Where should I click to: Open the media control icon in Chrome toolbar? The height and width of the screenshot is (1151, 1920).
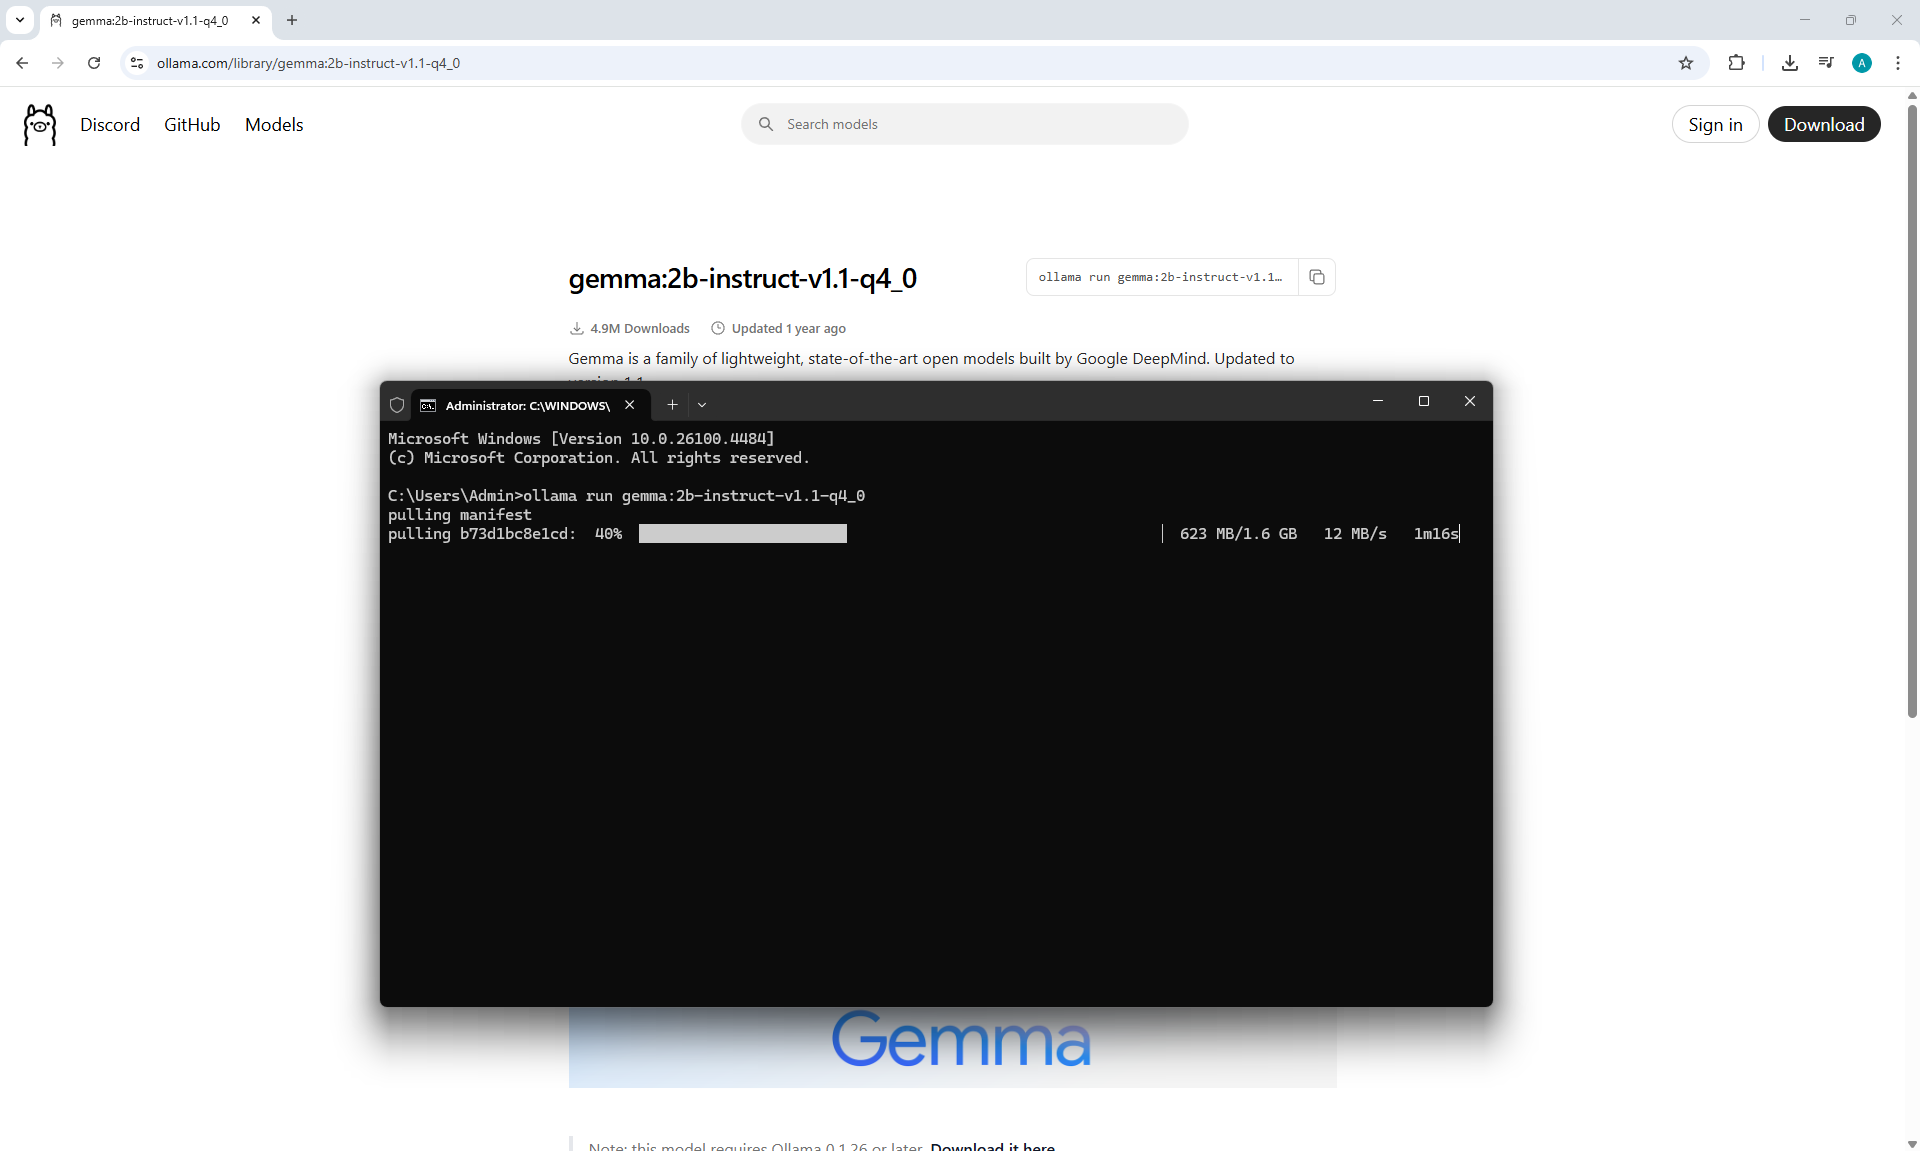[1826, 63]
